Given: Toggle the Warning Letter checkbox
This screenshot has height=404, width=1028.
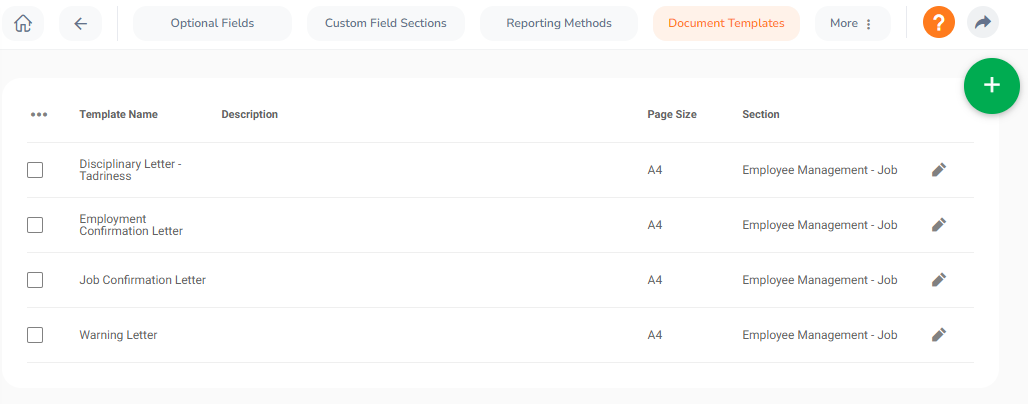Looking at the screenshot, I should coord(35,335).
